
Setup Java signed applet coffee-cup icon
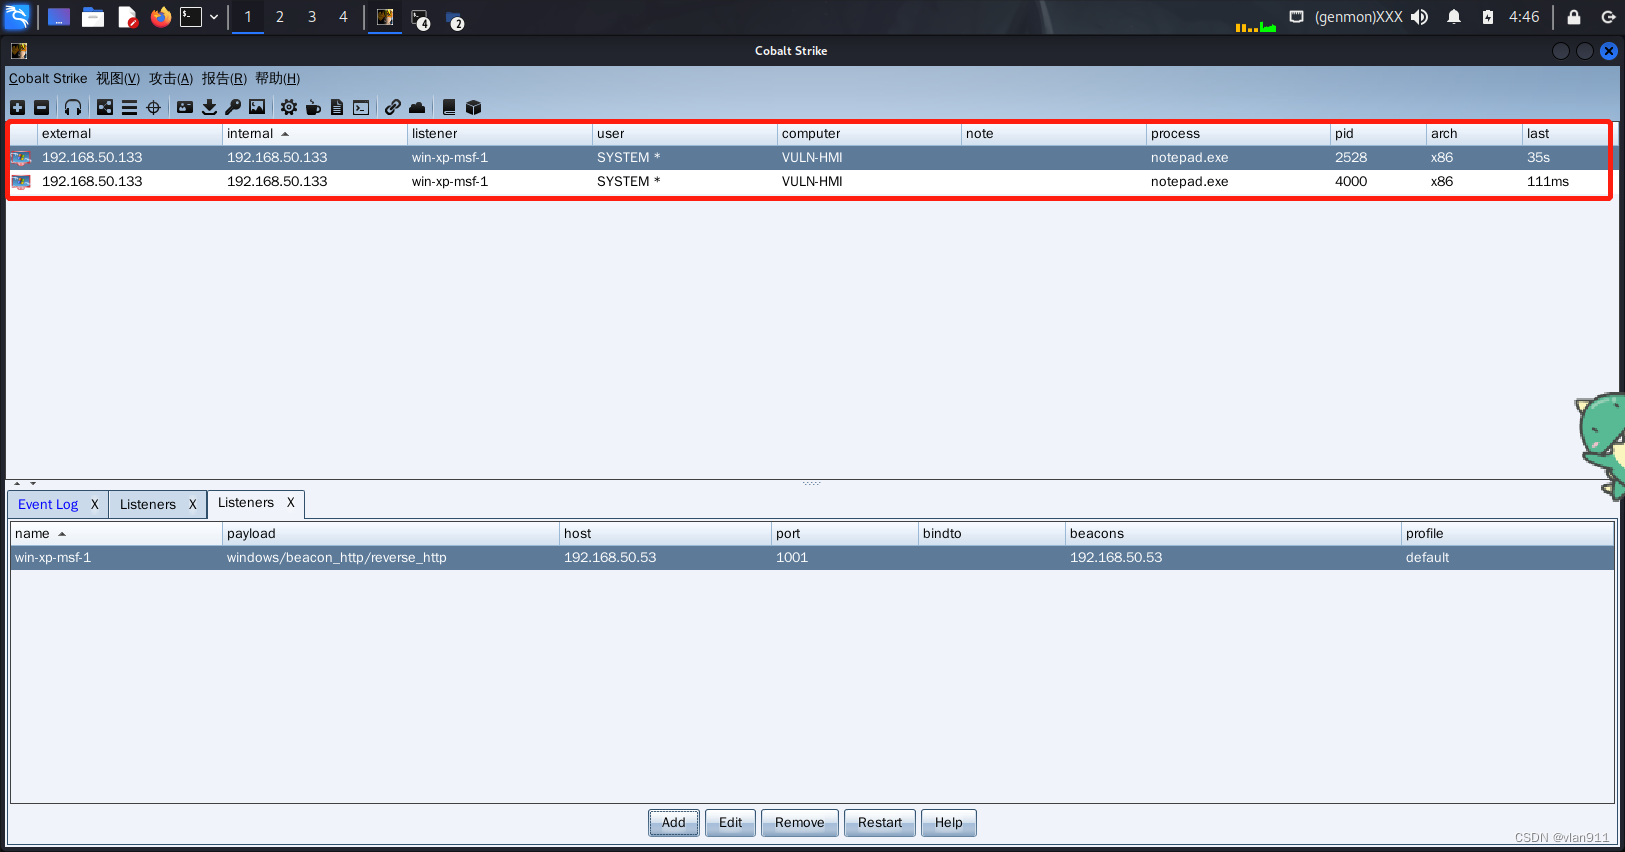tap(313, 107)
